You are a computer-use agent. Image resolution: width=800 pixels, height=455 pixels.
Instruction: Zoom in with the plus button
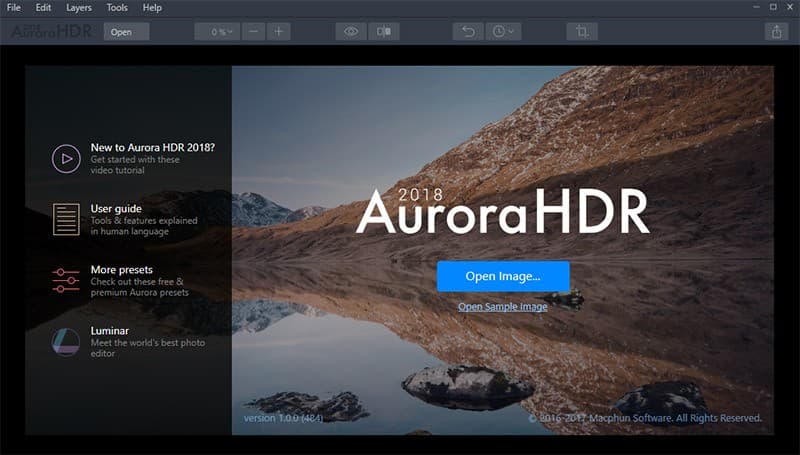coord(279,32)
